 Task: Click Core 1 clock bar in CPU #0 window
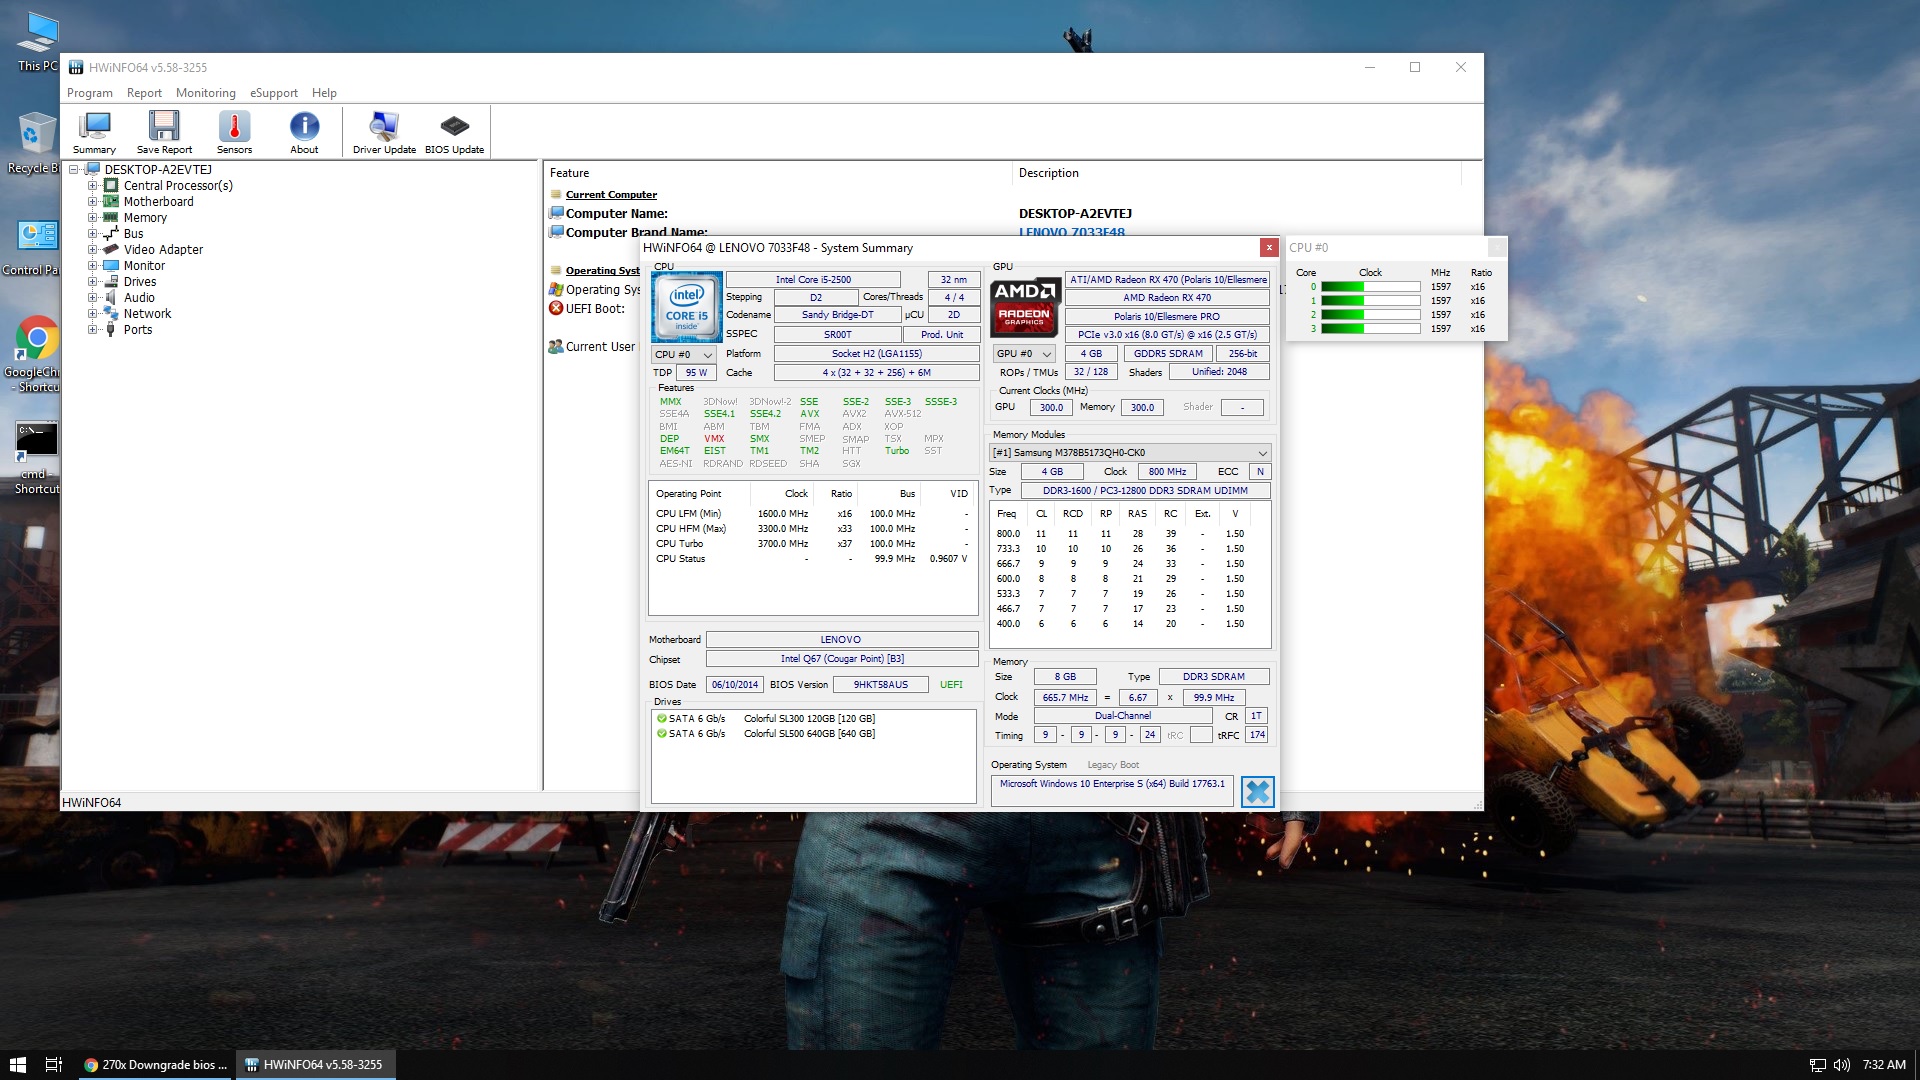click(x=1370, y=301)
